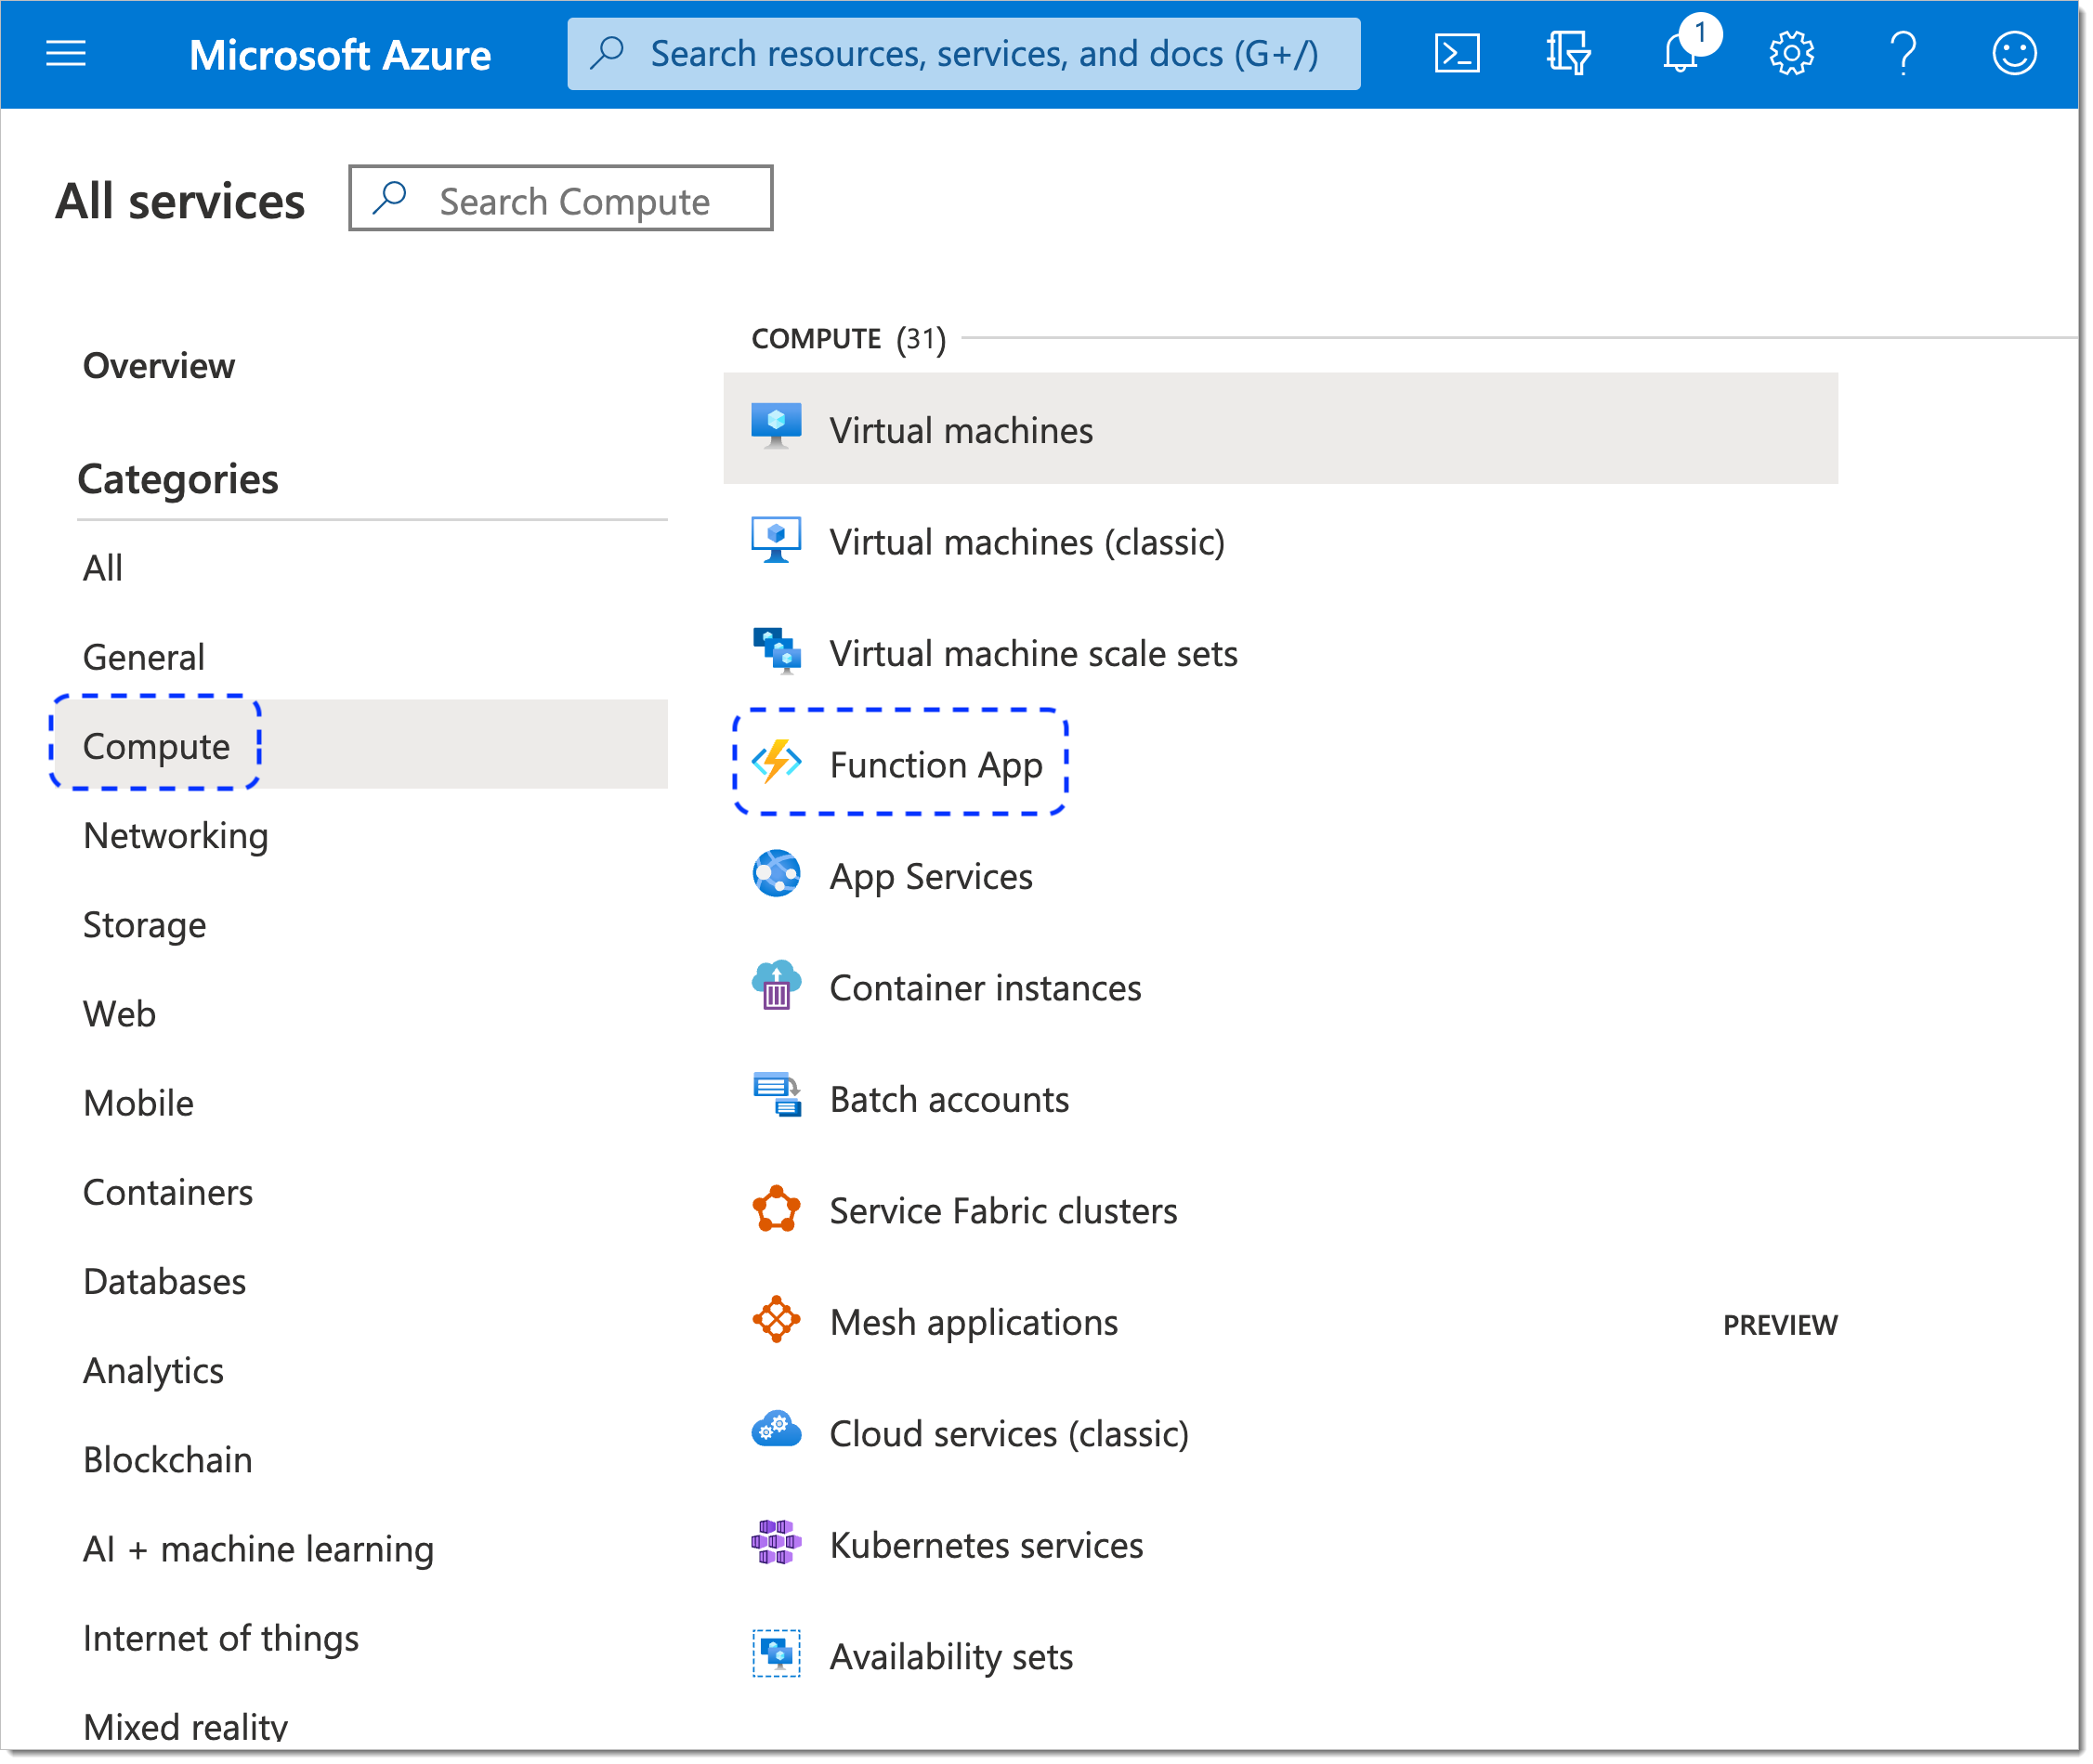Select the Databases category
The image size is (2093, 1764).
[x=165, y=1281]
